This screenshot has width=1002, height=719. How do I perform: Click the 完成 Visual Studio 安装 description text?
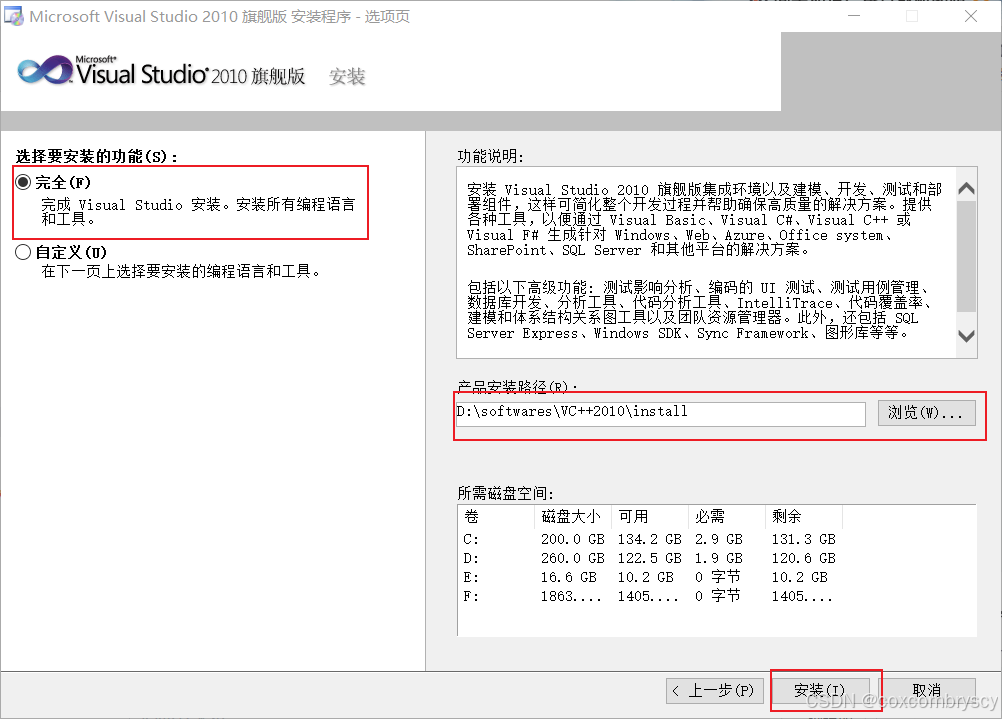198,212
